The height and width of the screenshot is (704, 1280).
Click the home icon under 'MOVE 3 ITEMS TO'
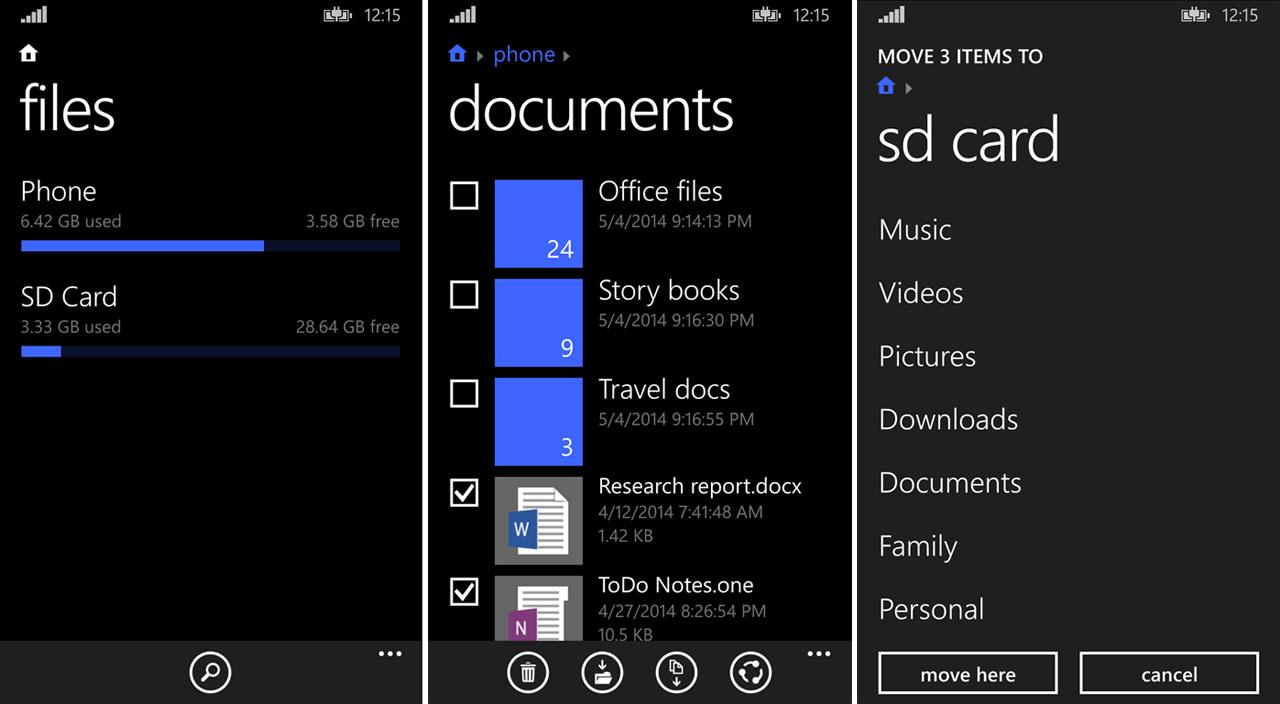tap(886, 86)
